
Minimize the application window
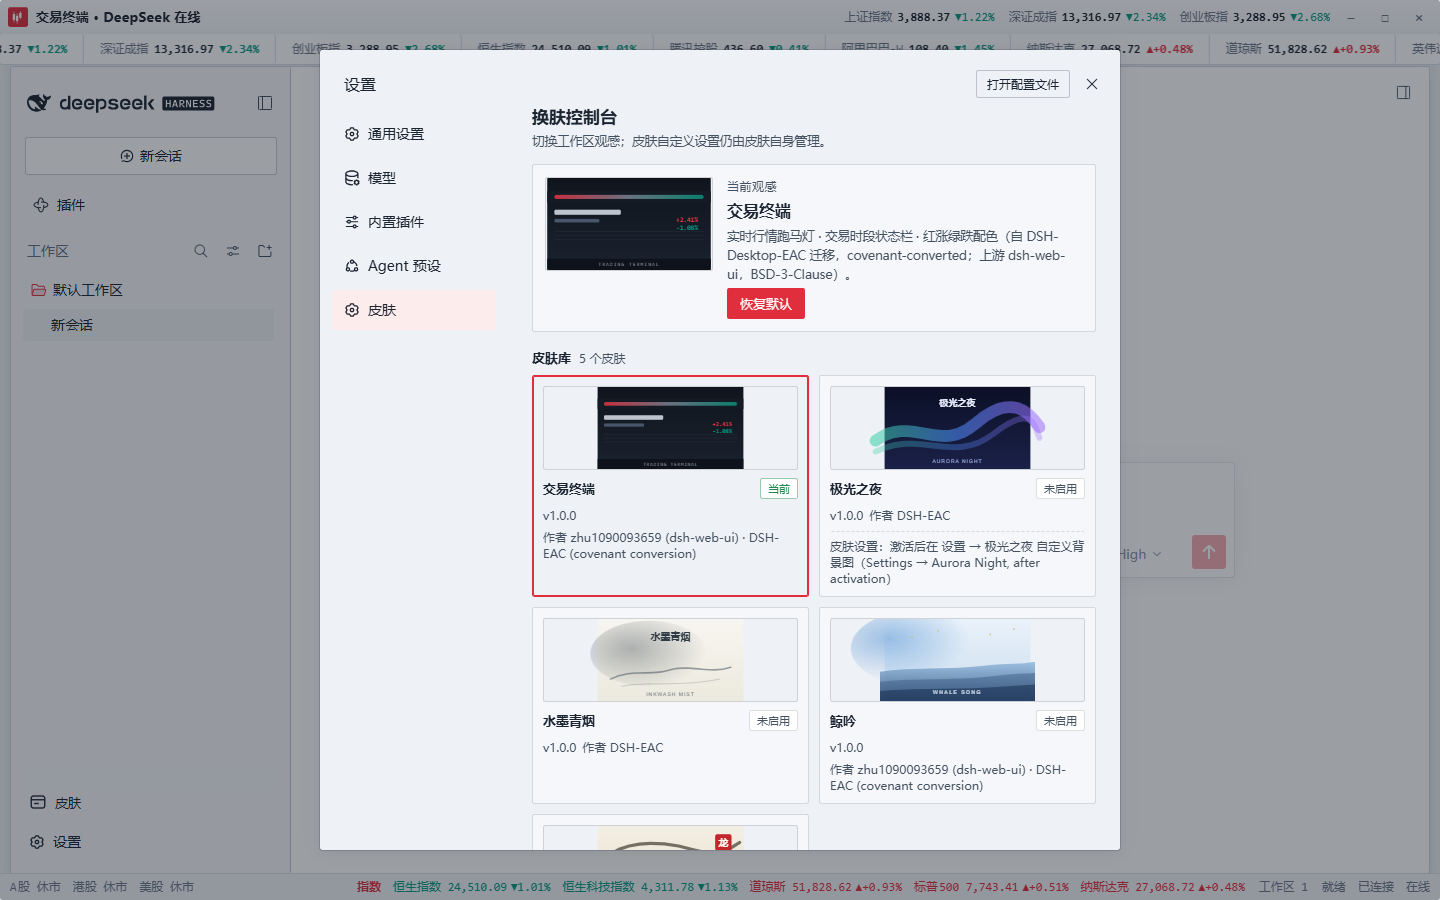(1351, 17)
